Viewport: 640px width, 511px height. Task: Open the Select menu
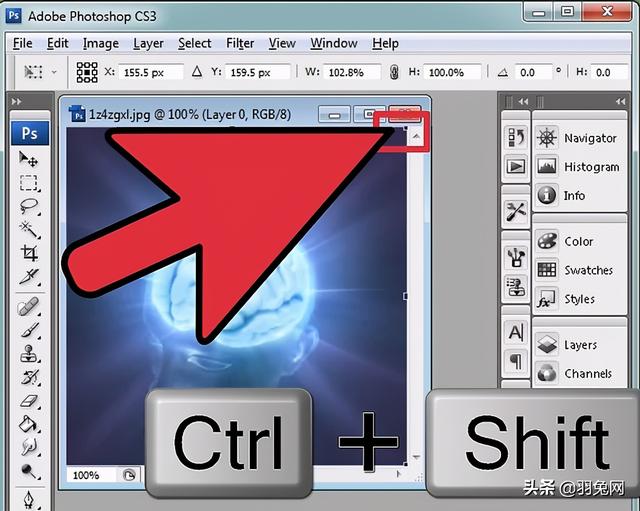(195, 43)
